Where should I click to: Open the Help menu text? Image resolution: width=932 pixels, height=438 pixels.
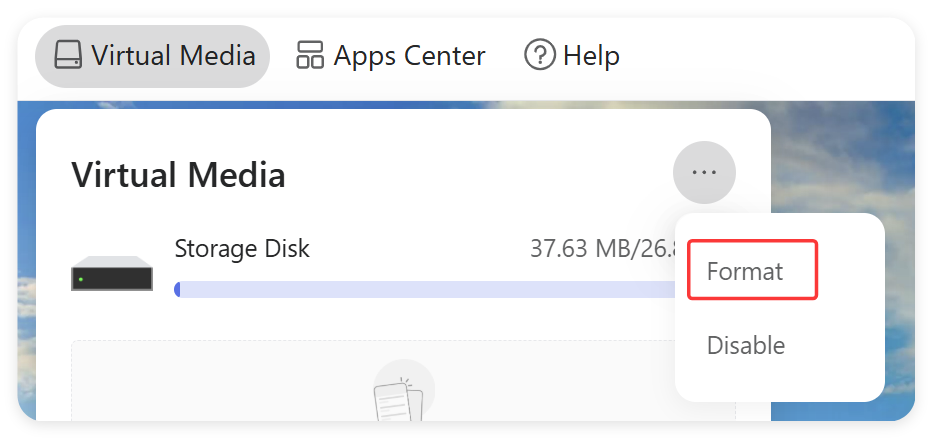click(591, 55)
